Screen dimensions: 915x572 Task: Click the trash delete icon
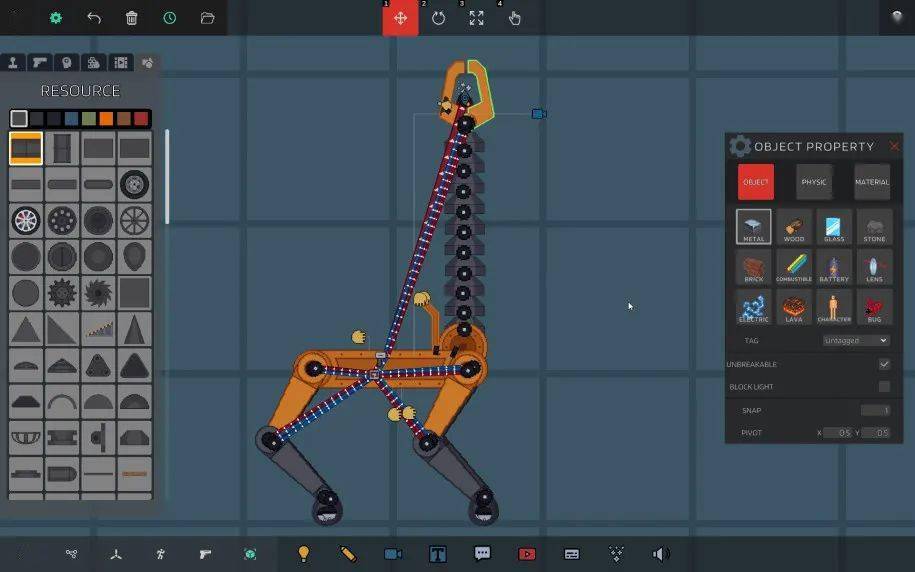[131, 18]
